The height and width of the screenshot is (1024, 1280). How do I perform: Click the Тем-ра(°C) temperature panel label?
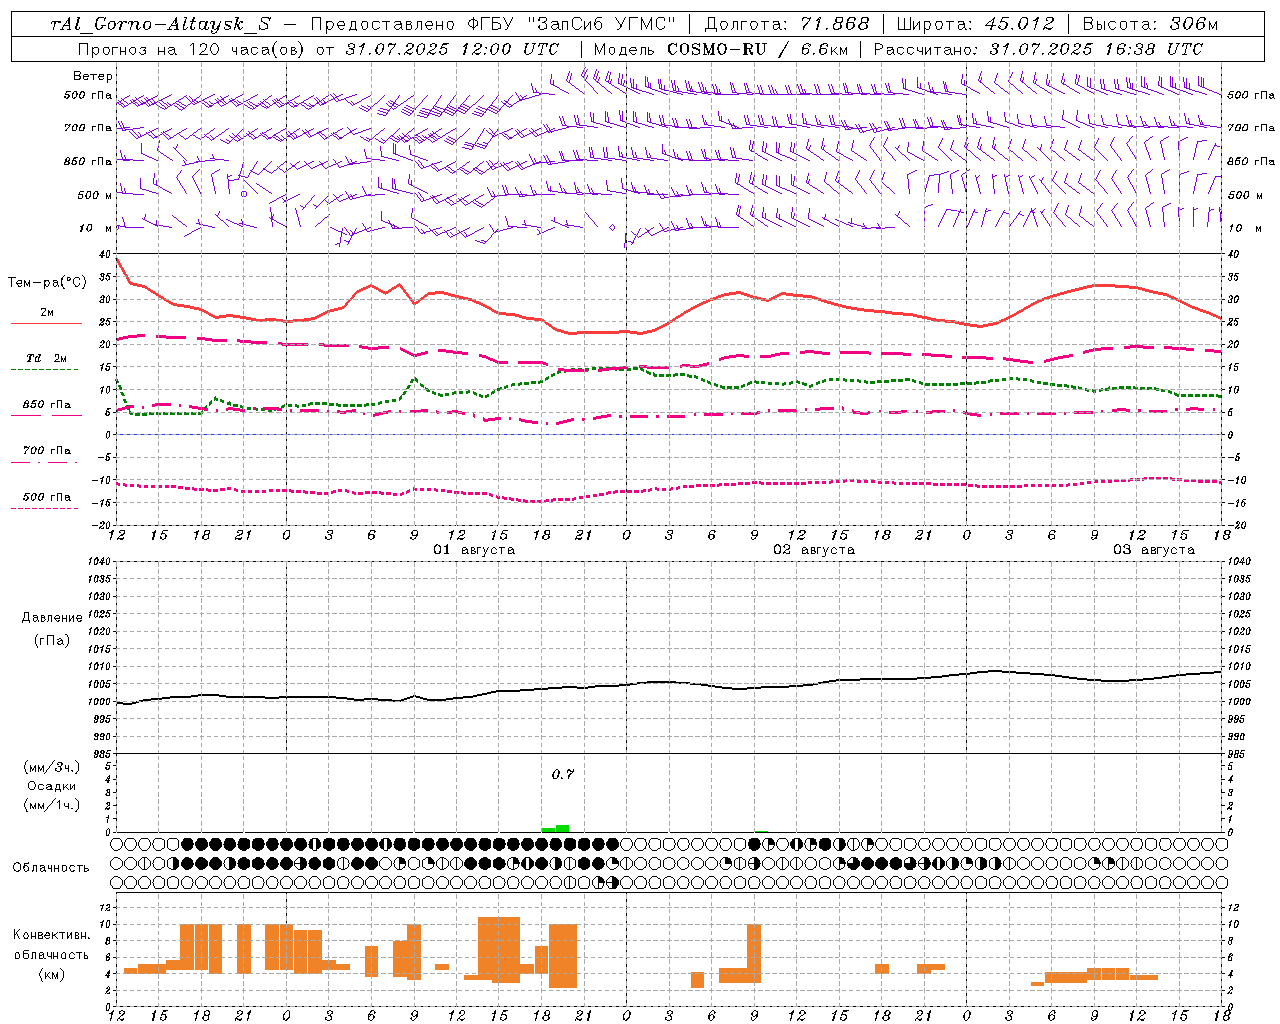tap(47, 283)
